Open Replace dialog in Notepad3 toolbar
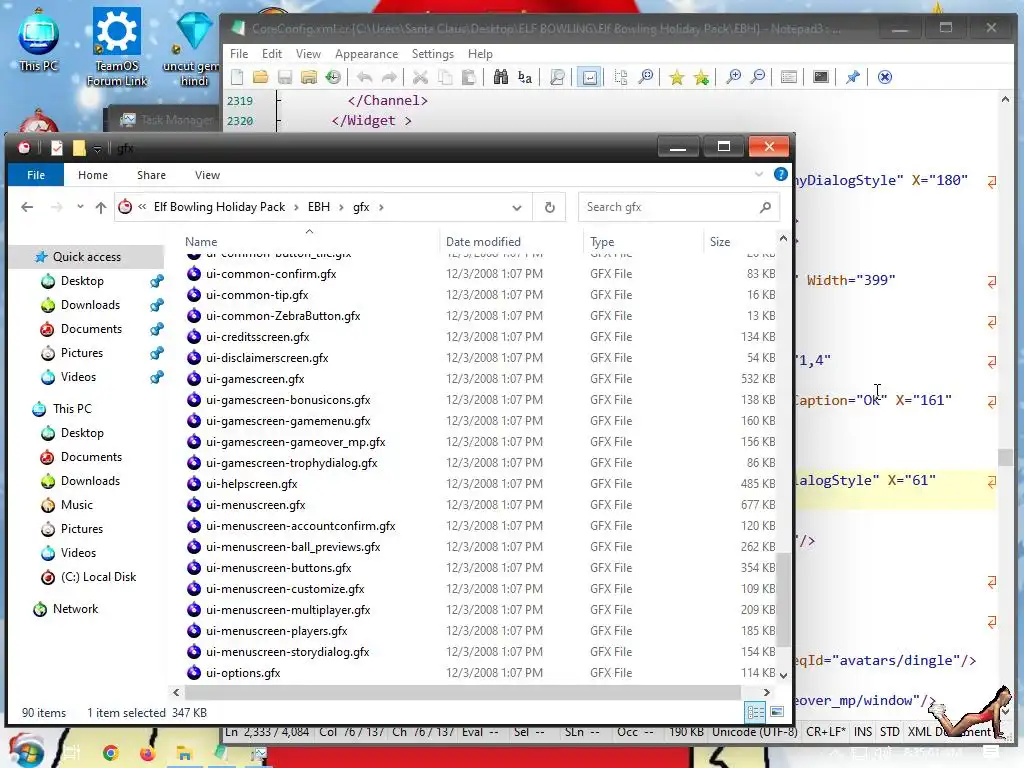The height and width of the screenshot is (768, 1024). click(x=524, y=77)
